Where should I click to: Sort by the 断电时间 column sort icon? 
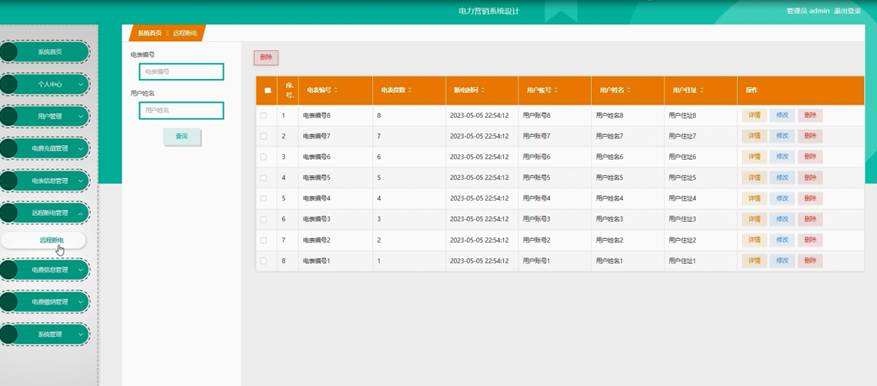pos(482,91)
